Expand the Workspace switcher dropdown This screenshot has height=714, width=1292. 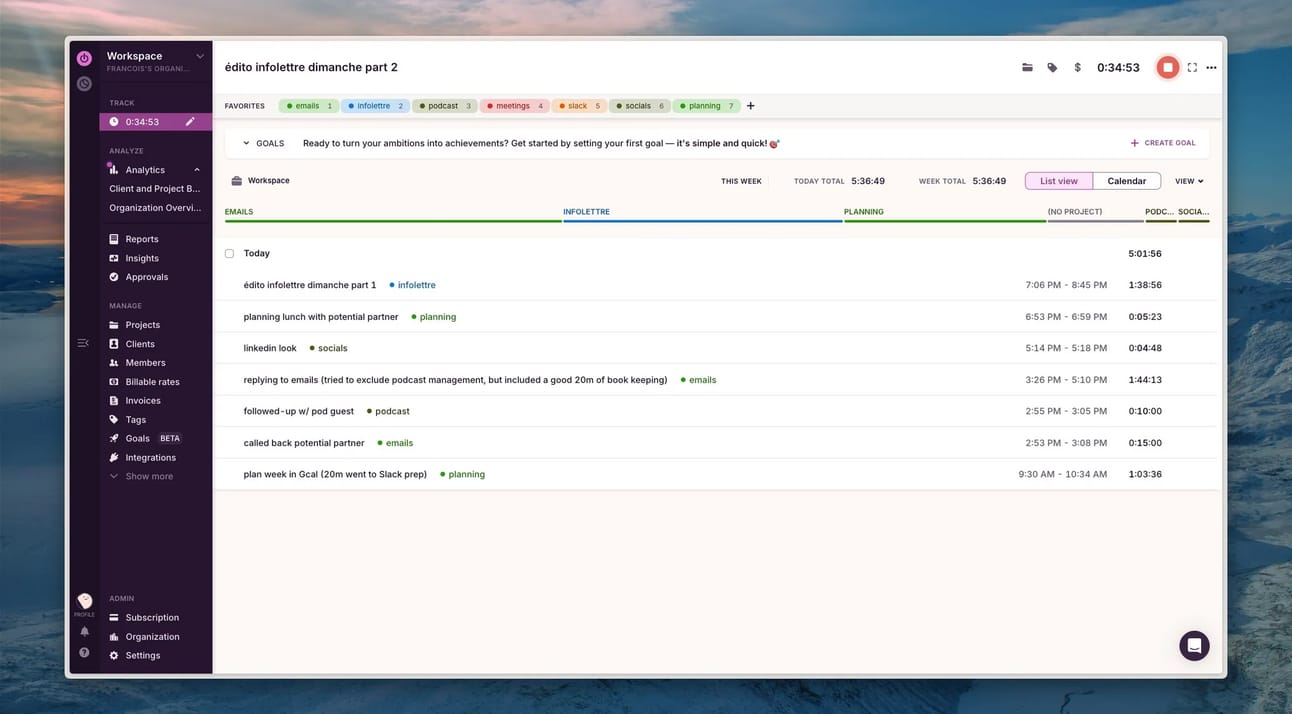pyautogui.click(x=200, y=56)
